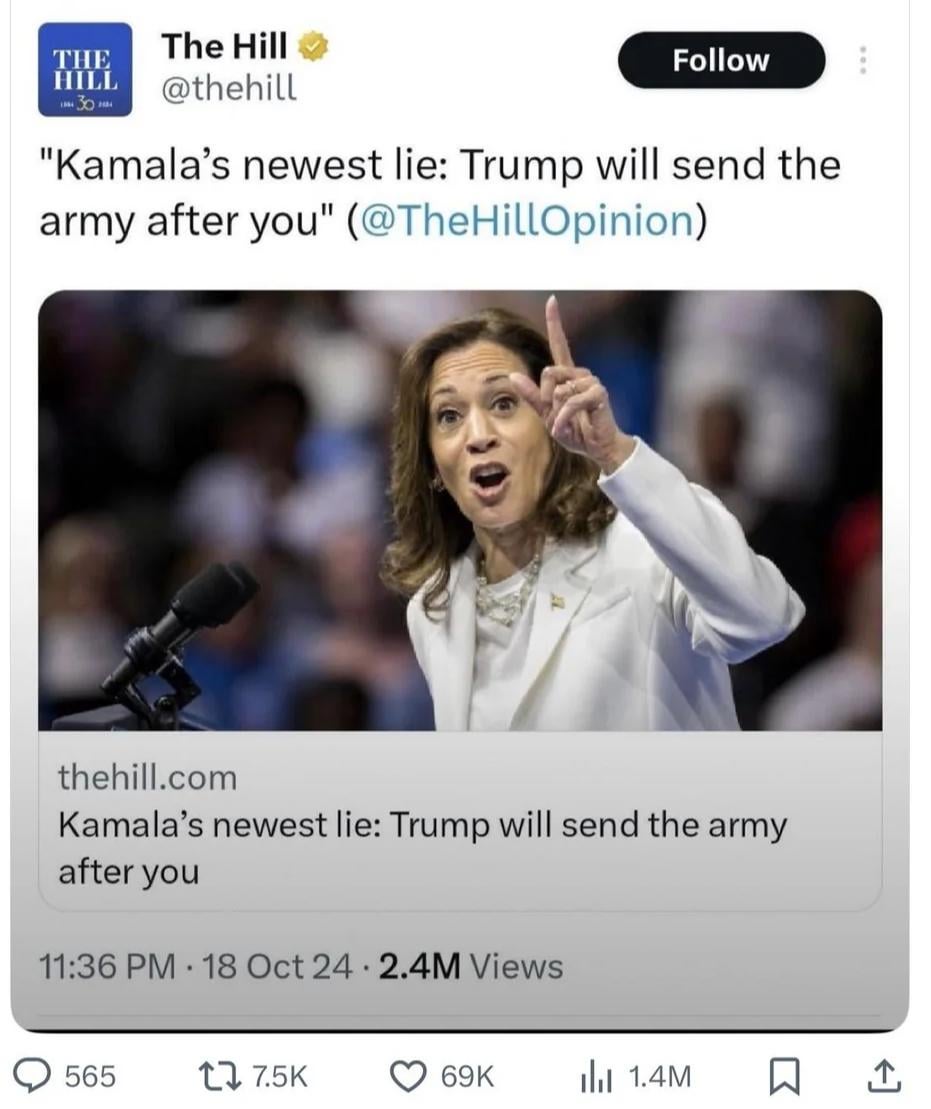Open the @thehill handle
The image size is (931, 1109).
click(x=229, y=89)
